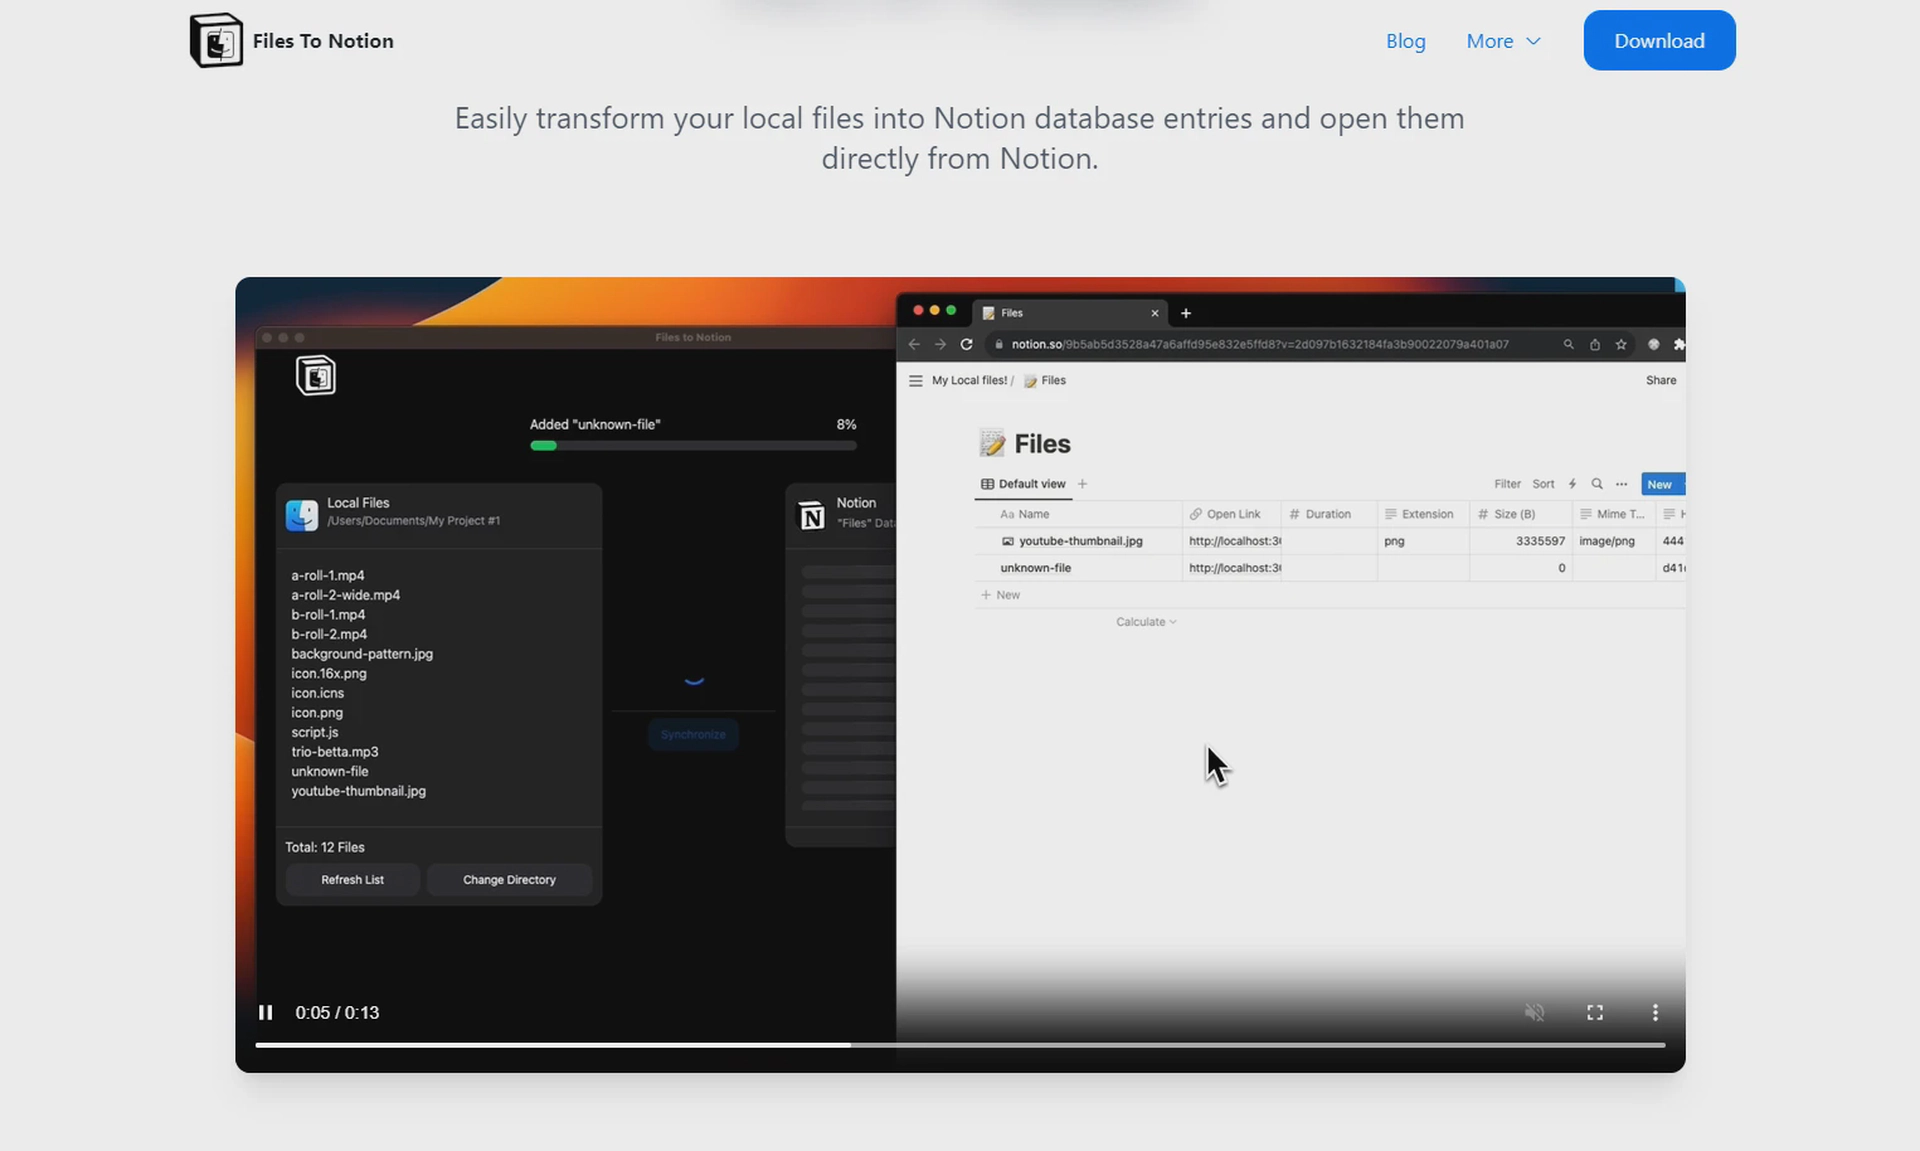The height and width of the screenshot is (1151, 1920).
Task: Open the Notion sidebar hamburger menu
Action: [x=915, y=380]
